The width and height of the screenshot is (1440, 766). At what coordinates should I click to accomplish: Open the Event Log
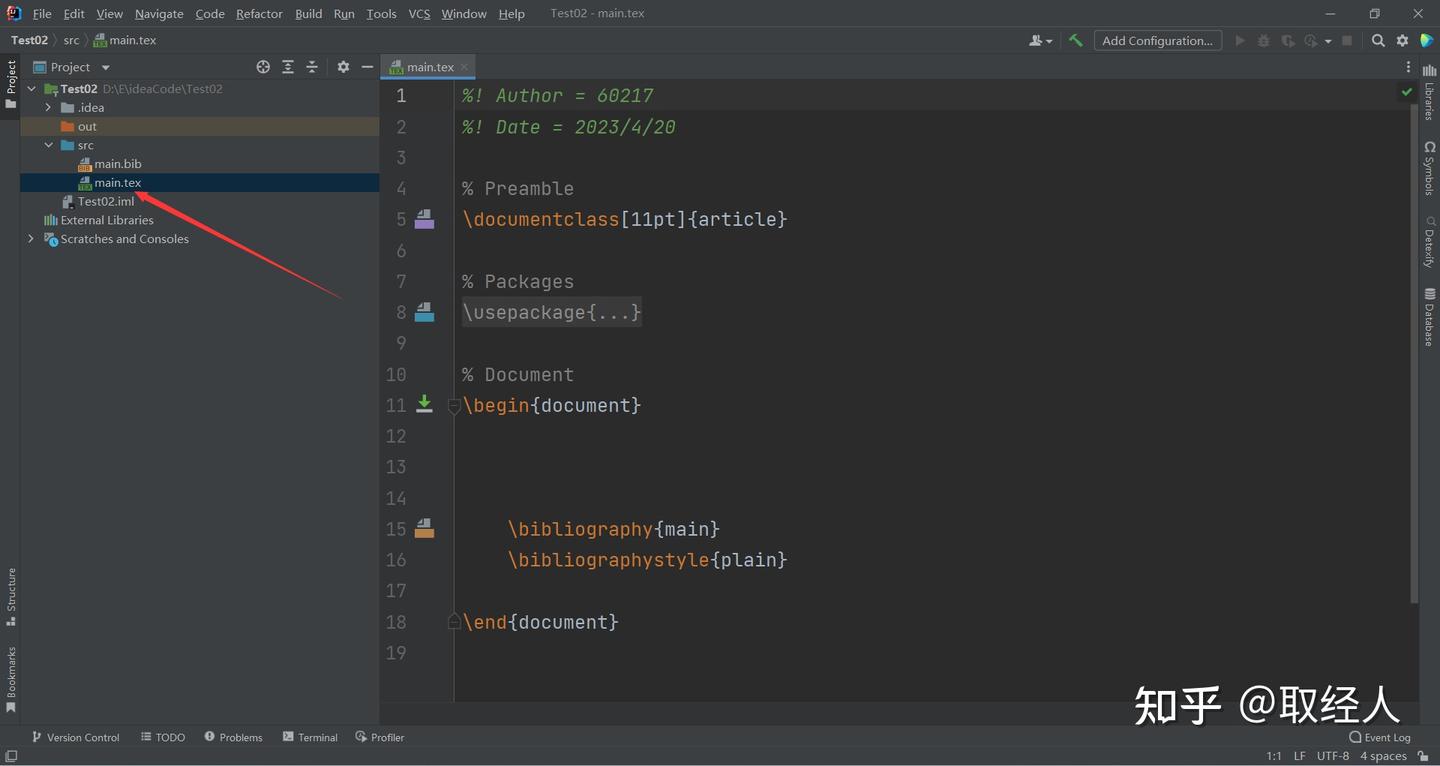pos(1380,737)
